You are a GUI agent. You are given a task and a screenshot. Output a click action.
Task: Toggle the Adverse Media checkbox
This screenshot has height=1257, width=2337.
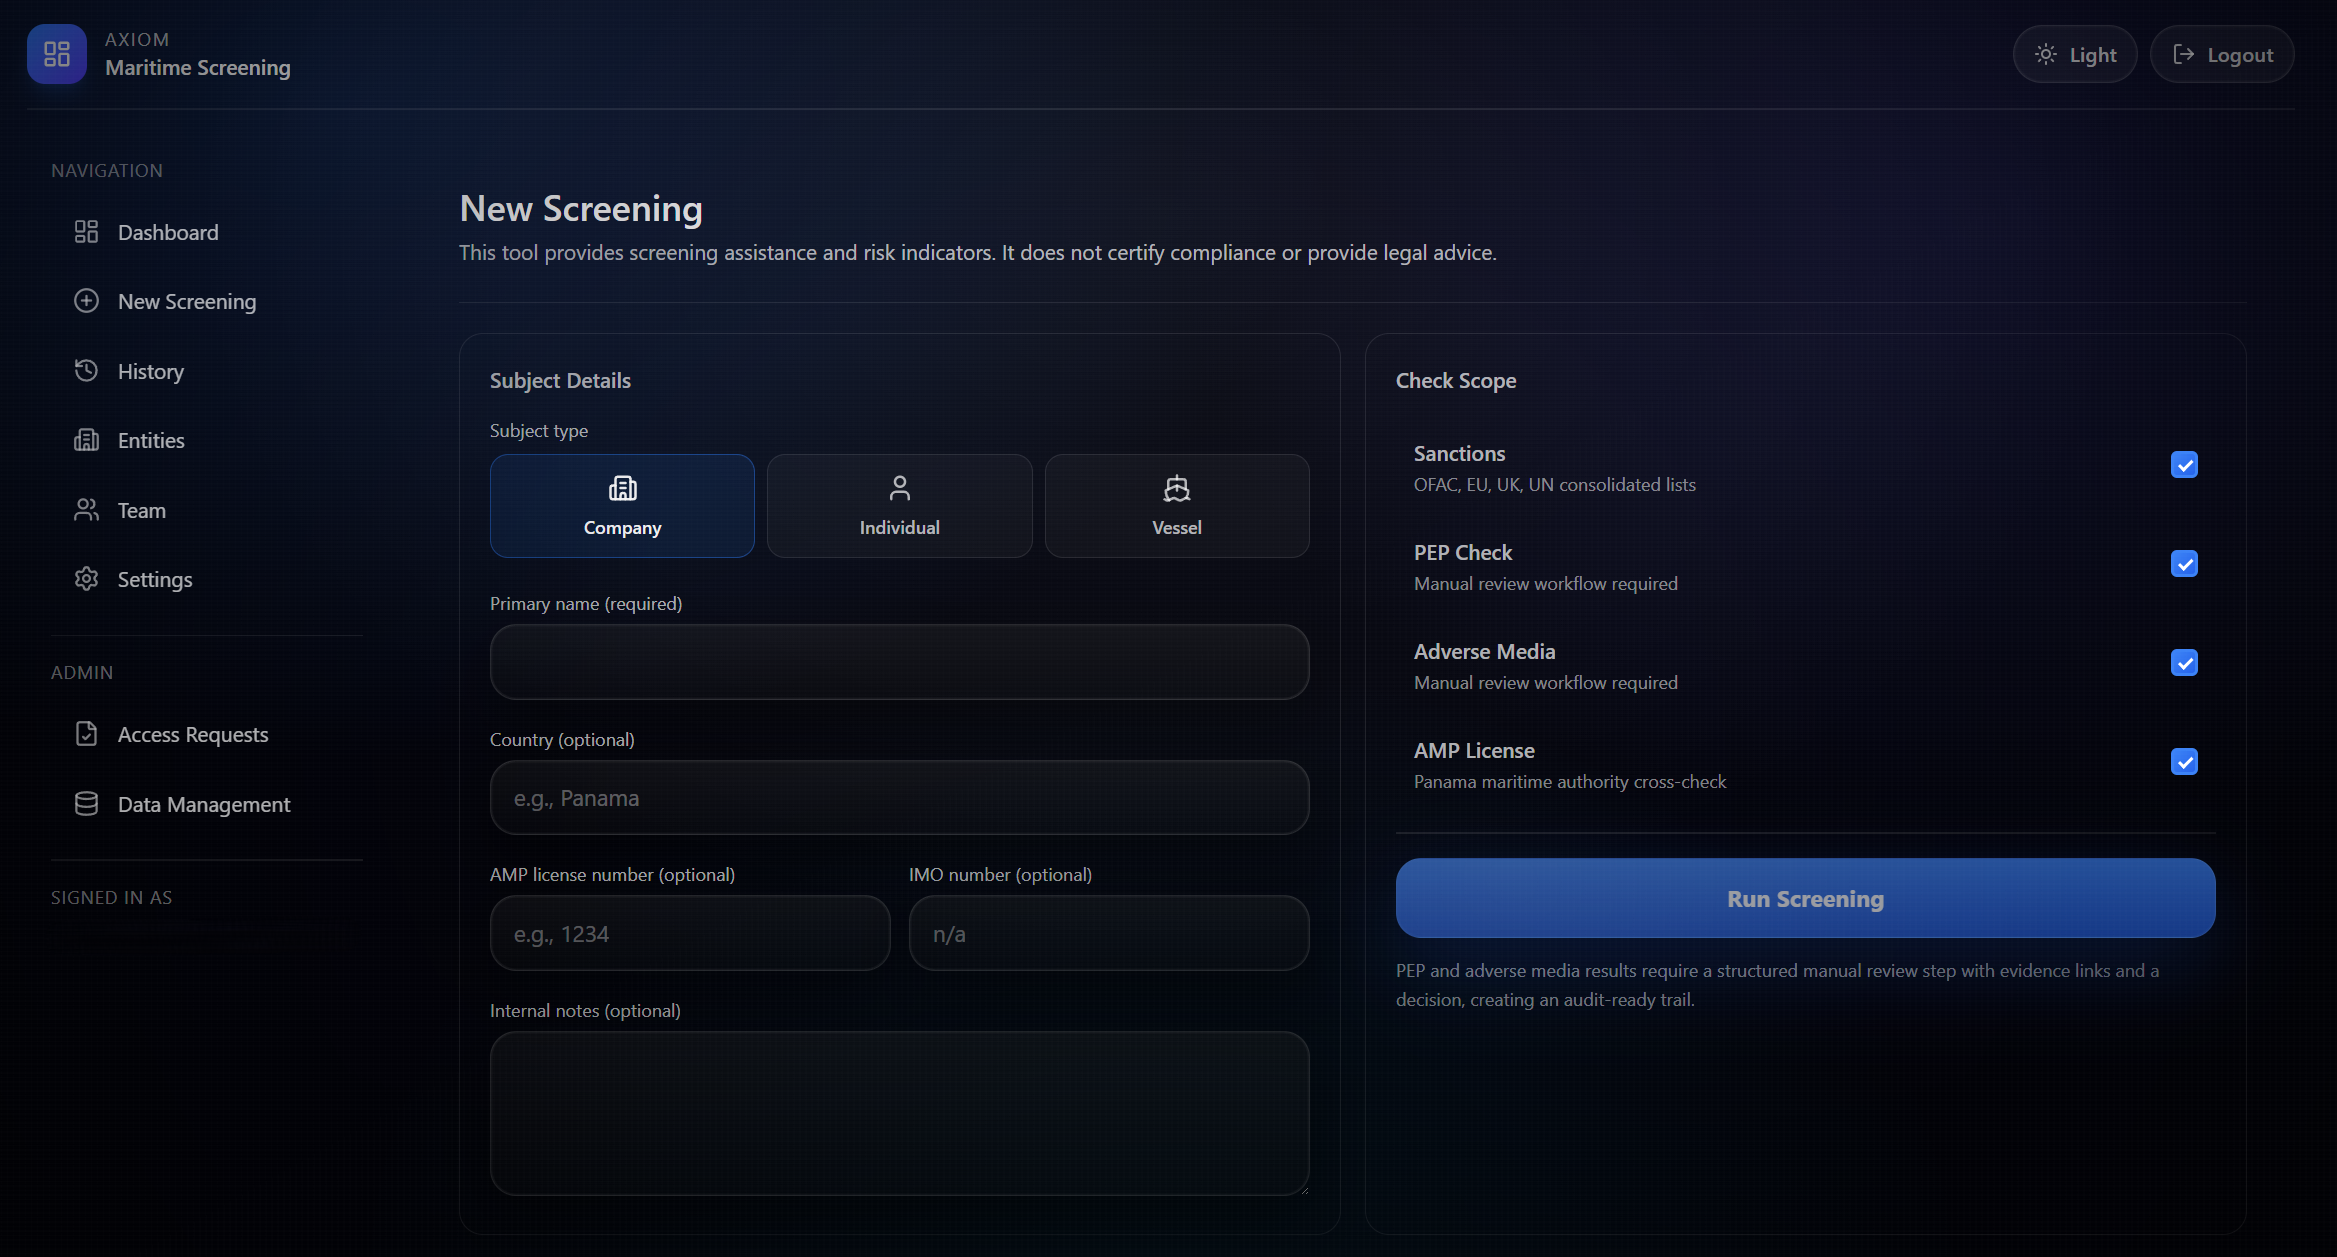tap(2184, 663)
